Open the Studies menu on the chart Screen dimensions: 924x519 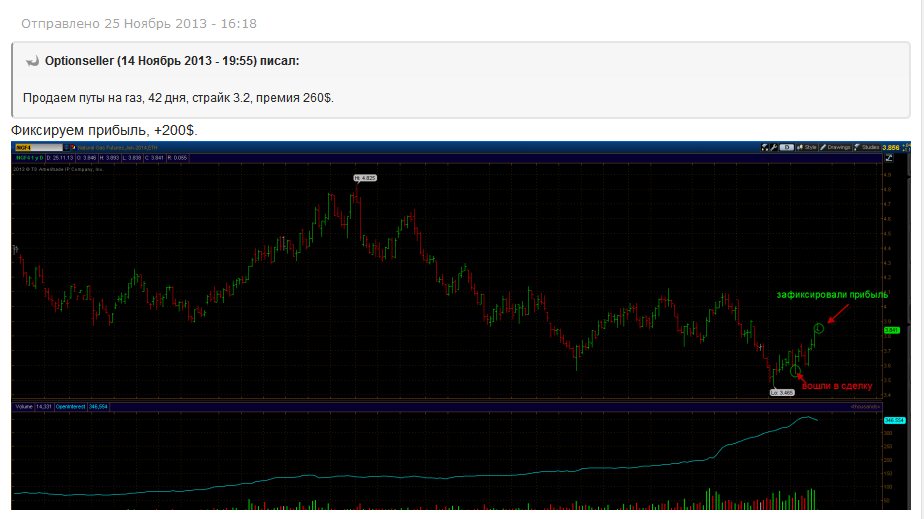coord(870,147)
